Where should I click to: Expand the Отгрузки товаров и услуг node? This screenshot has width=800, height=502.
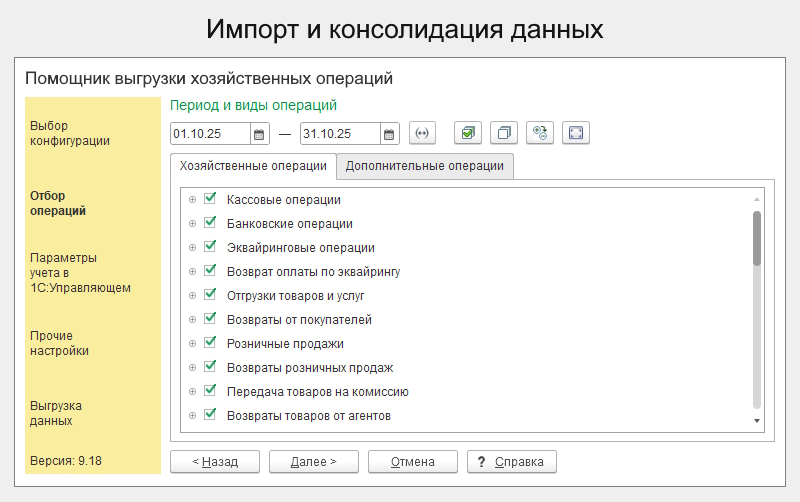[192, 296]
